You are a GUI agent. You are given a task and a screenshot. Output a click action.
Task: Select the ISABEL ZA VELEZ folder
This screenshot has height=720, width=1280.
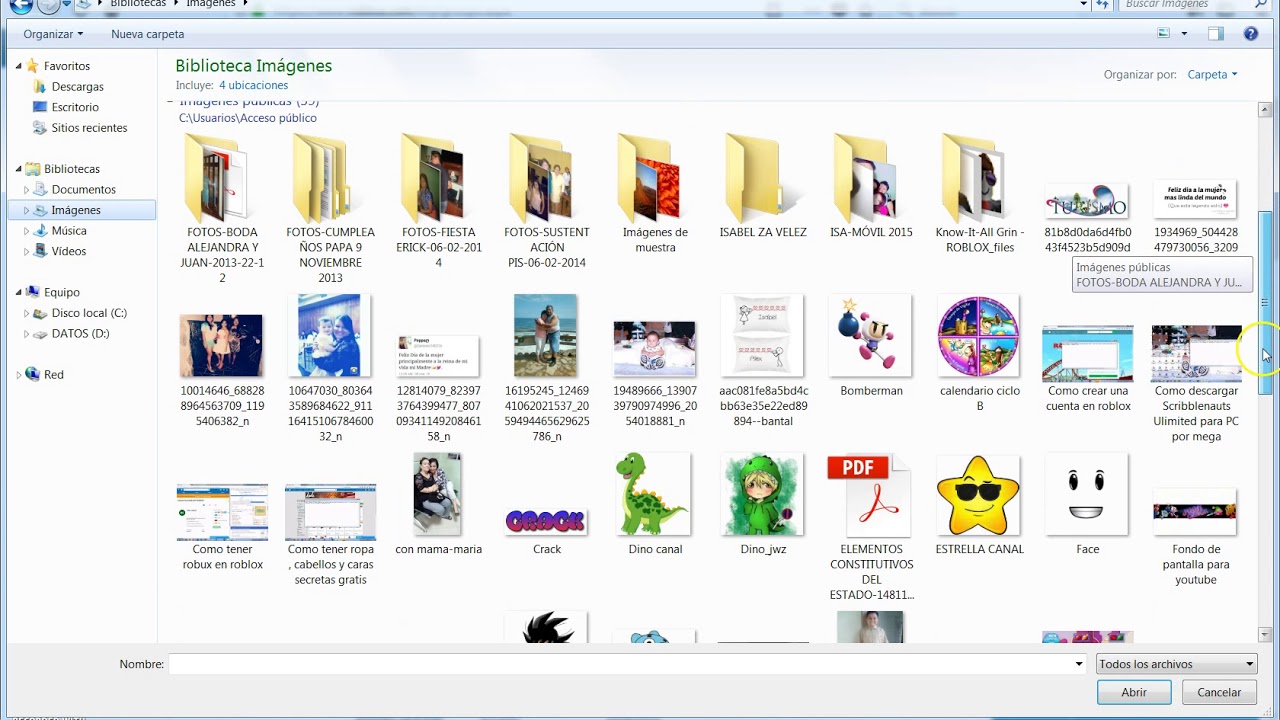763,185
